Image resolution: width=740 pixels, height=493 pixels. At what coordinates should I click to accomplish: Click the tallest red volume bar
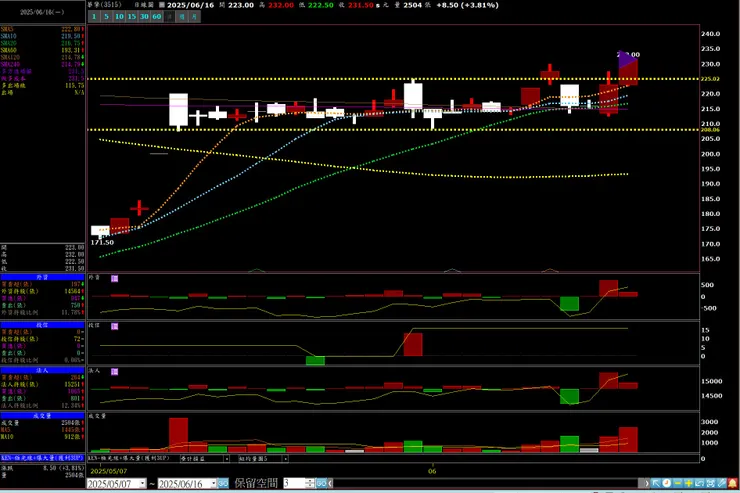tap(178, 435)
